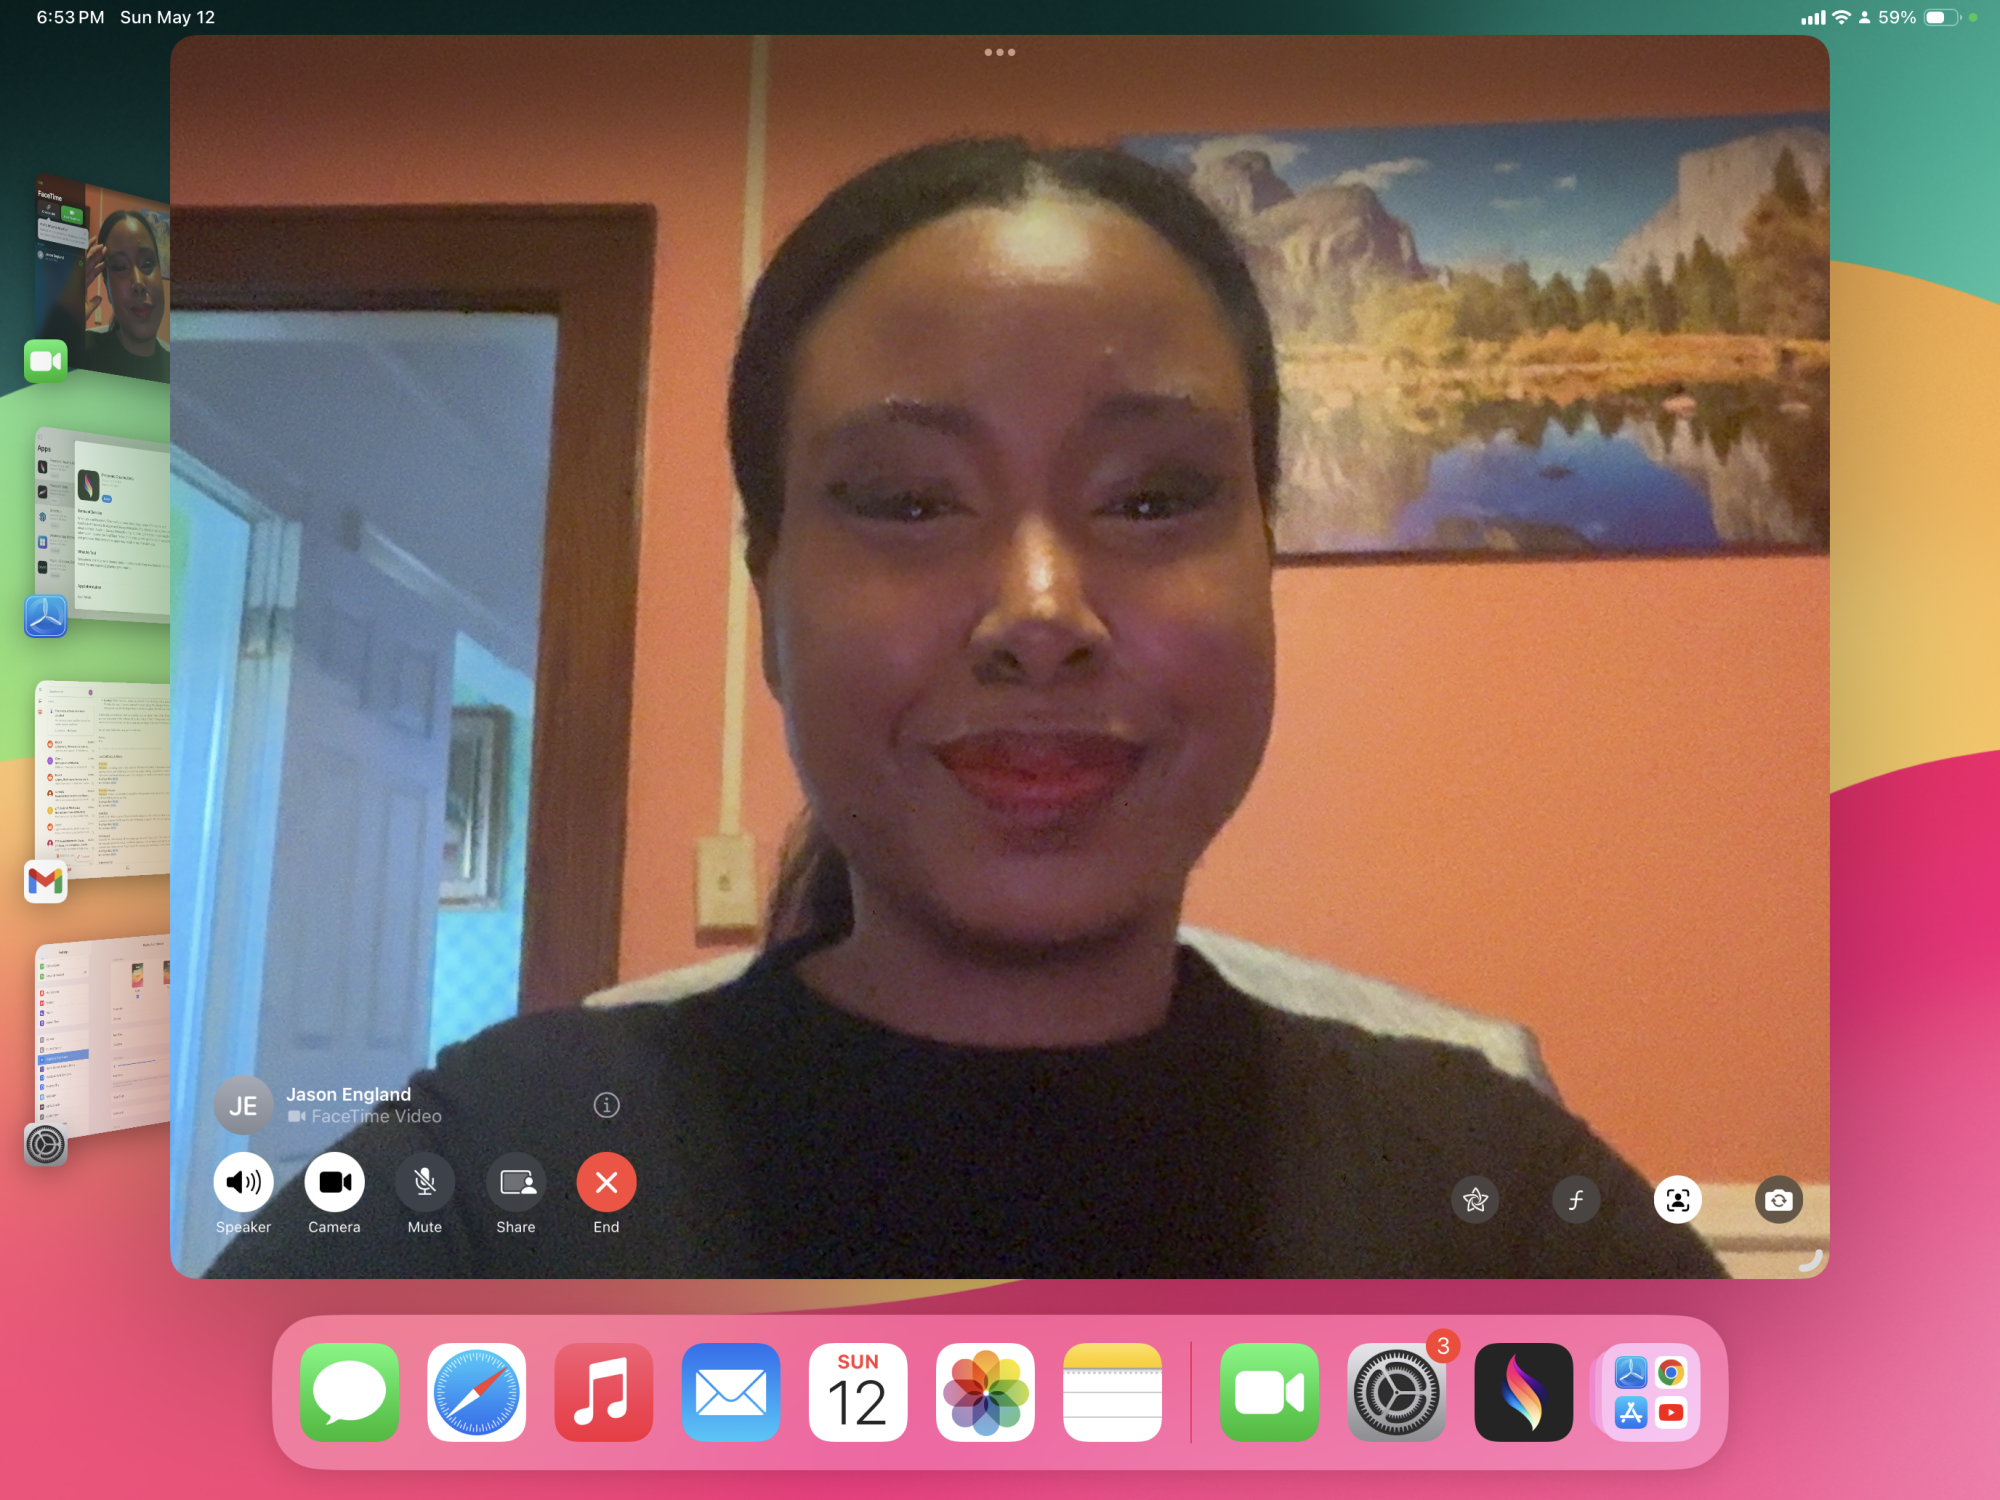This screenshot has height=1500, width=2000.
Task: Open Settings showing 3 notifications
Action: click(1397, 1391)
